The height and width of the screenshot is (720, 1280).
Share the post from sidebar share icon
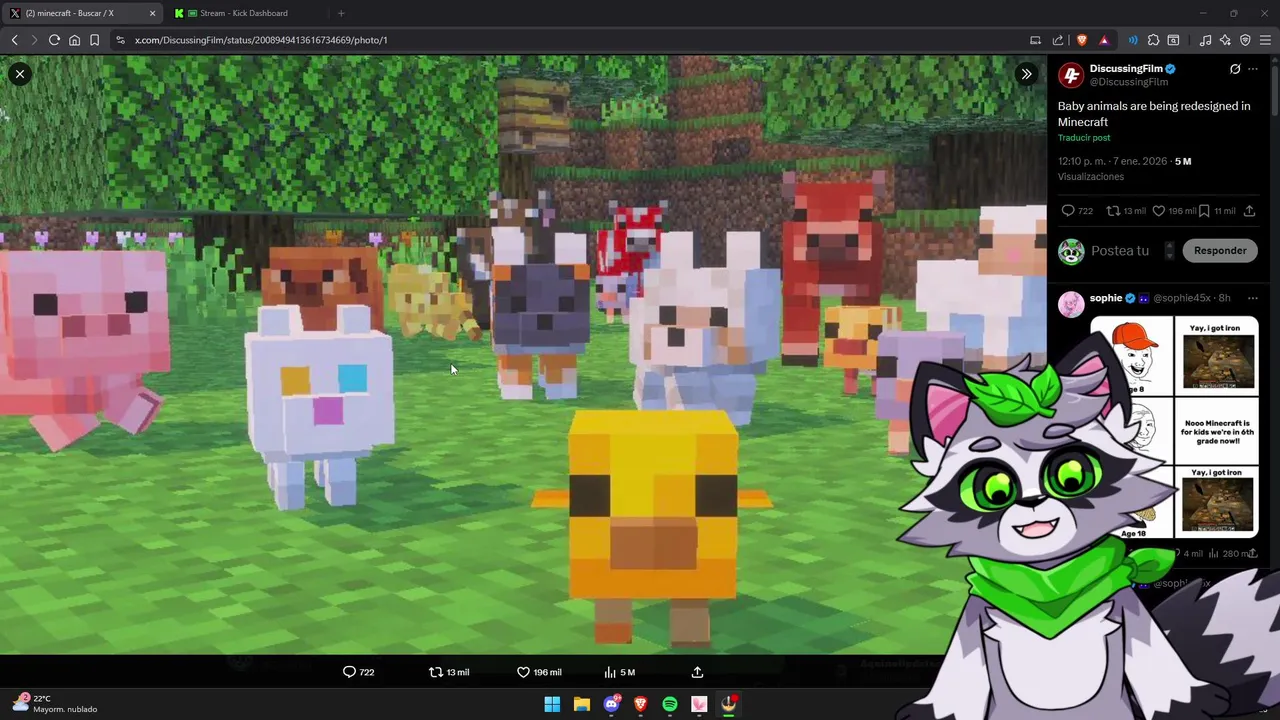coord(1249,211)
